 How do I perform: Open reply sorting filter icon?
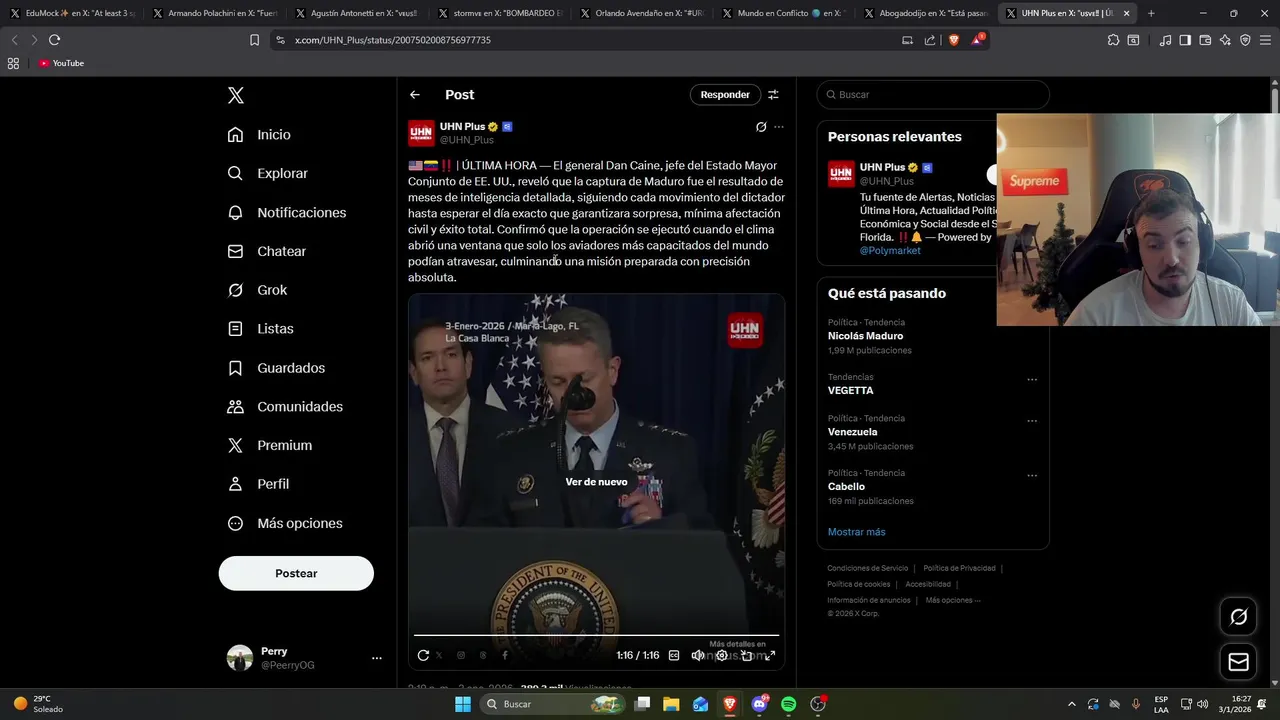click(x=773, y=95)
